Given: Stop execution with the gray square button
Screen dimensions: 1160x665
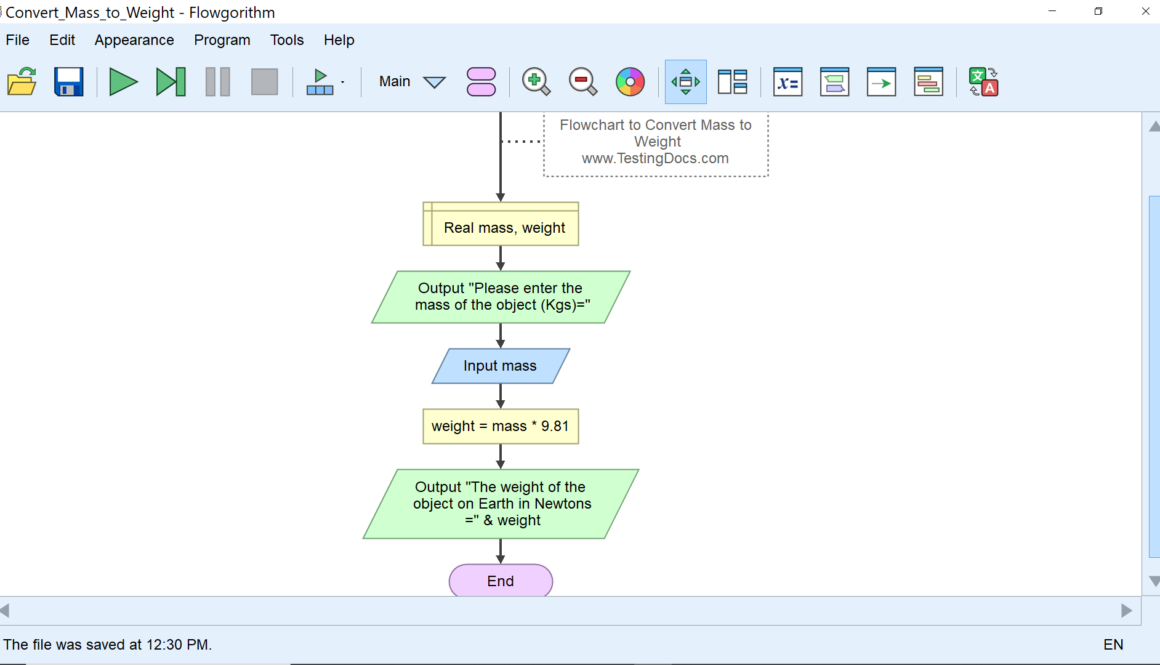Looking at the screenshot, I should click(264, 82).
